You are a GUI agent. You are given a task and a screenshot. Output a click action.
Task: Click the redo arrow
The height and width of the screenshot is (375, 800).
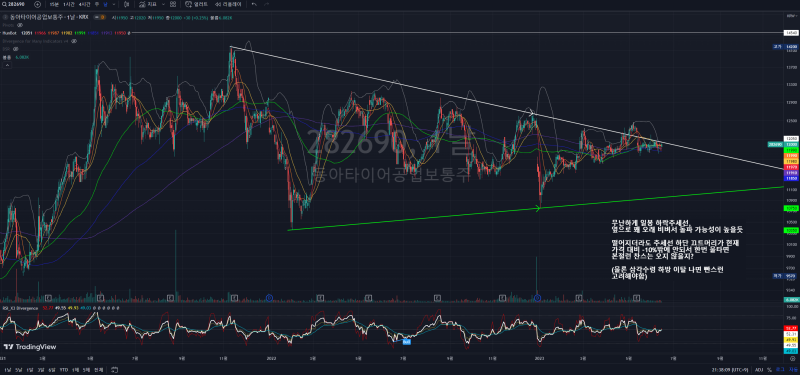[267, 4]
